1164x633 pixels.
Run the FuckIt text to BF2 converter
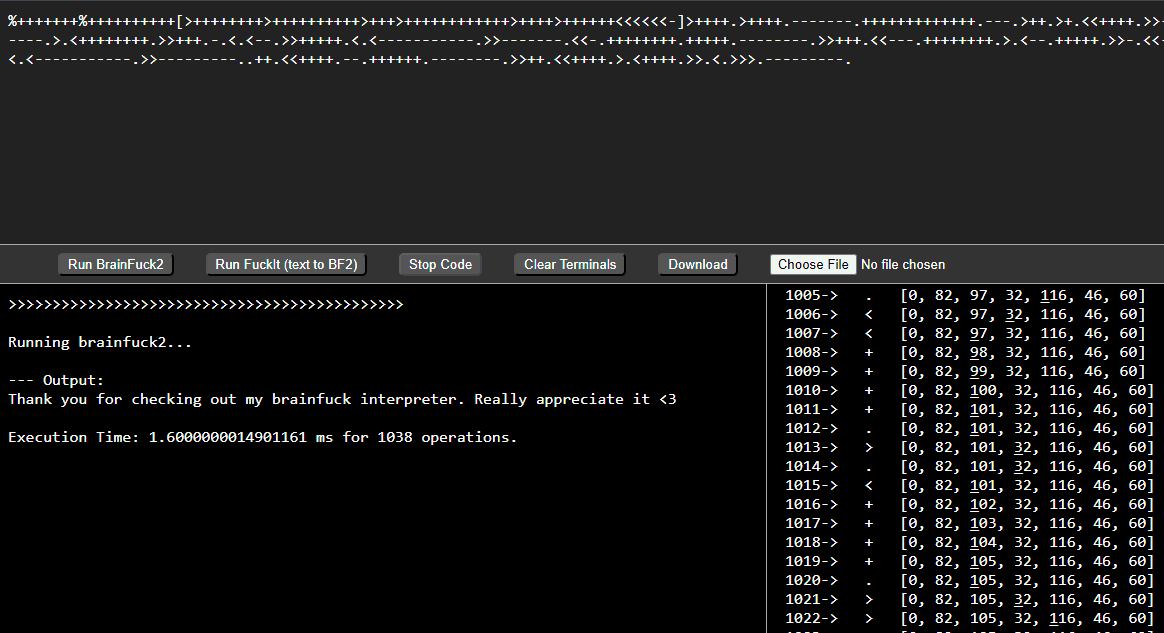click(286, 264)
